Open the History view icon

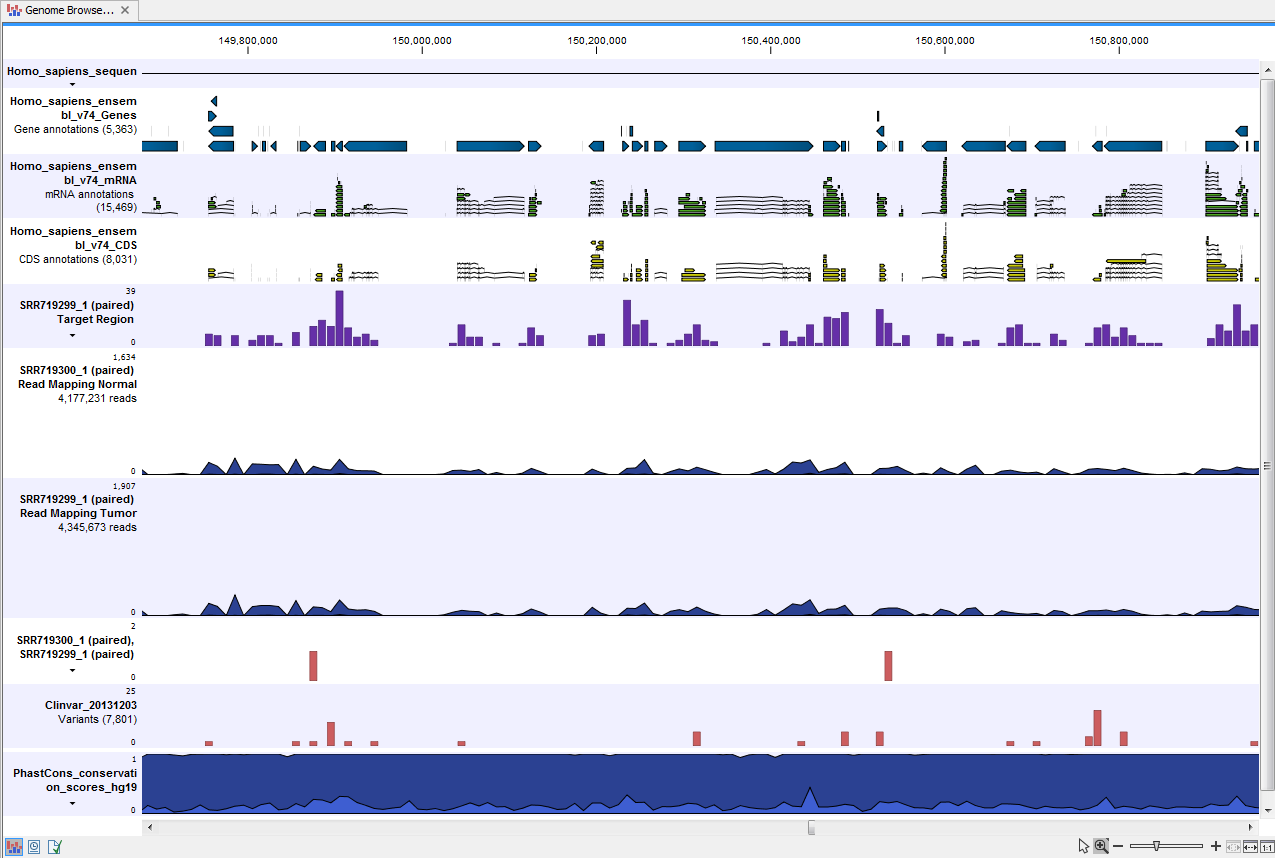[33, 848]
